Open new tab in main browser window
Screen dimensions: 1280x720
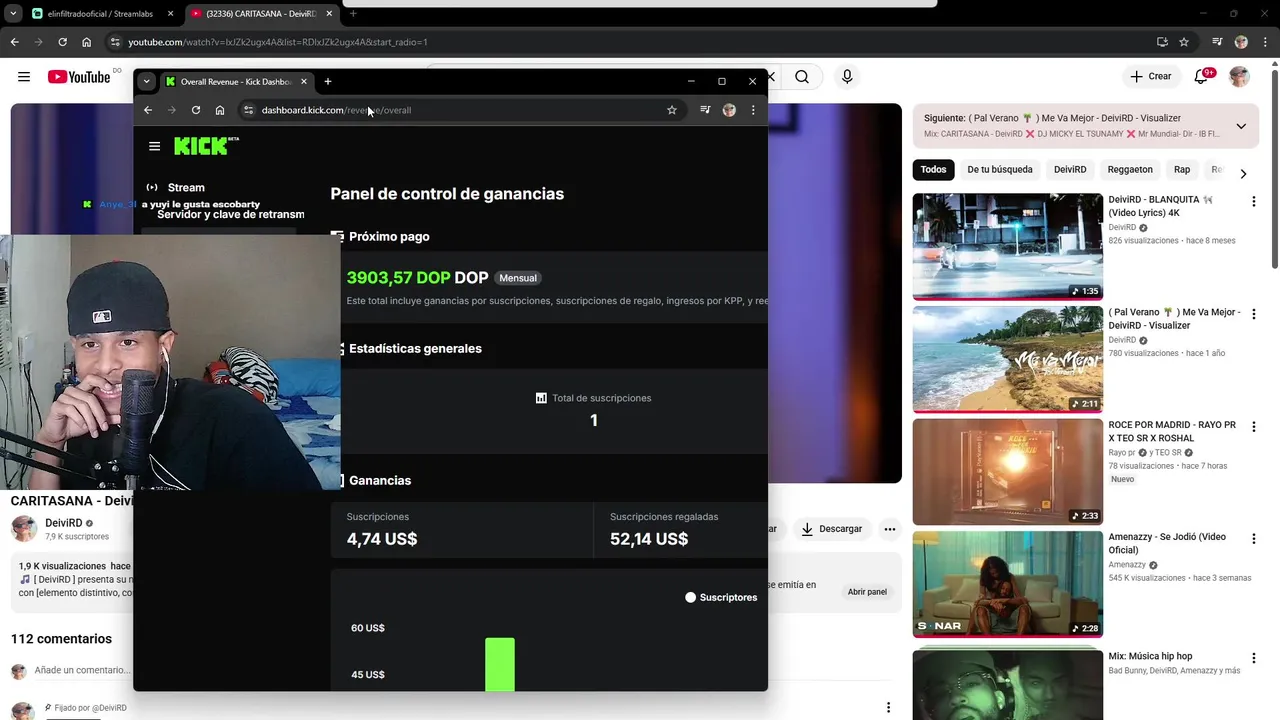353,14
